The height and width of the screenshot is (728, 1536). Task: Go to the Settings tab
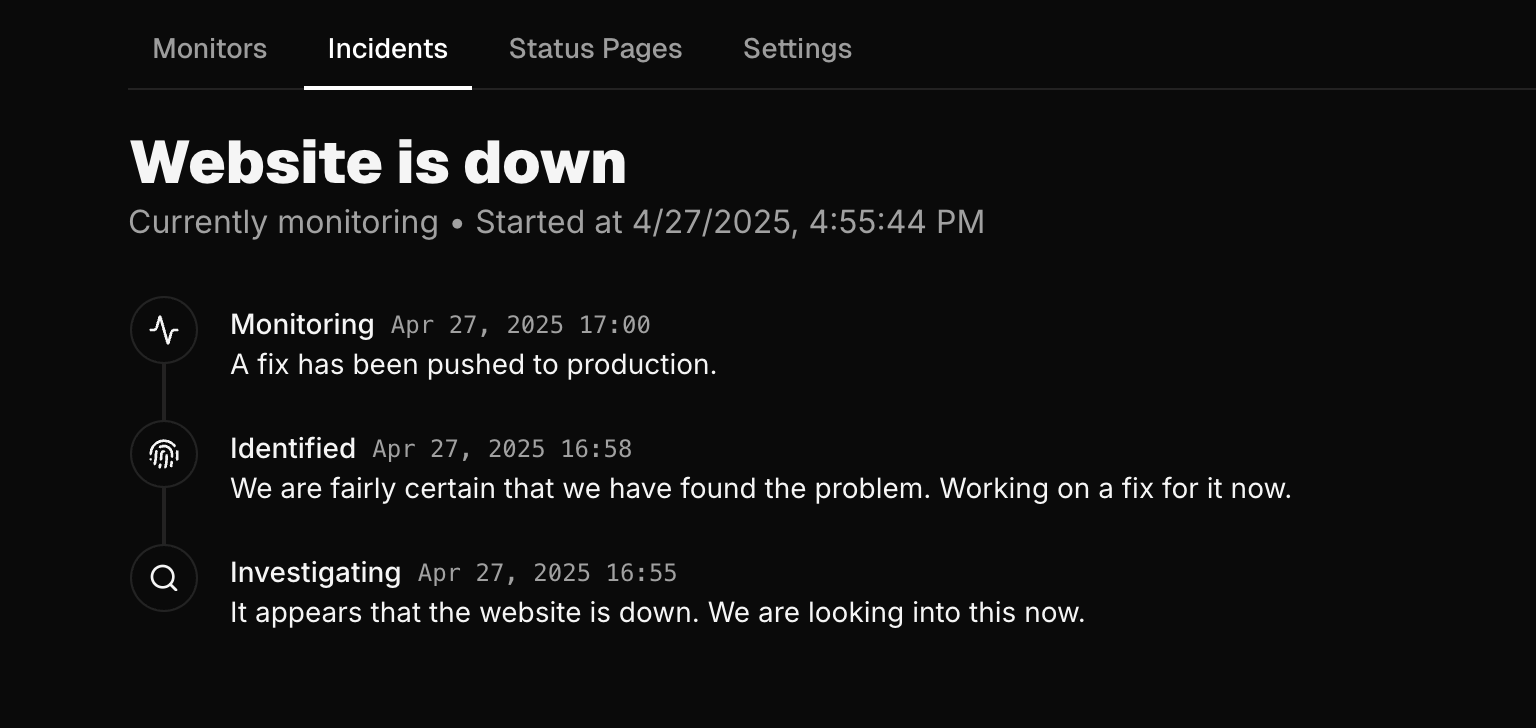(x=797, y=48)
